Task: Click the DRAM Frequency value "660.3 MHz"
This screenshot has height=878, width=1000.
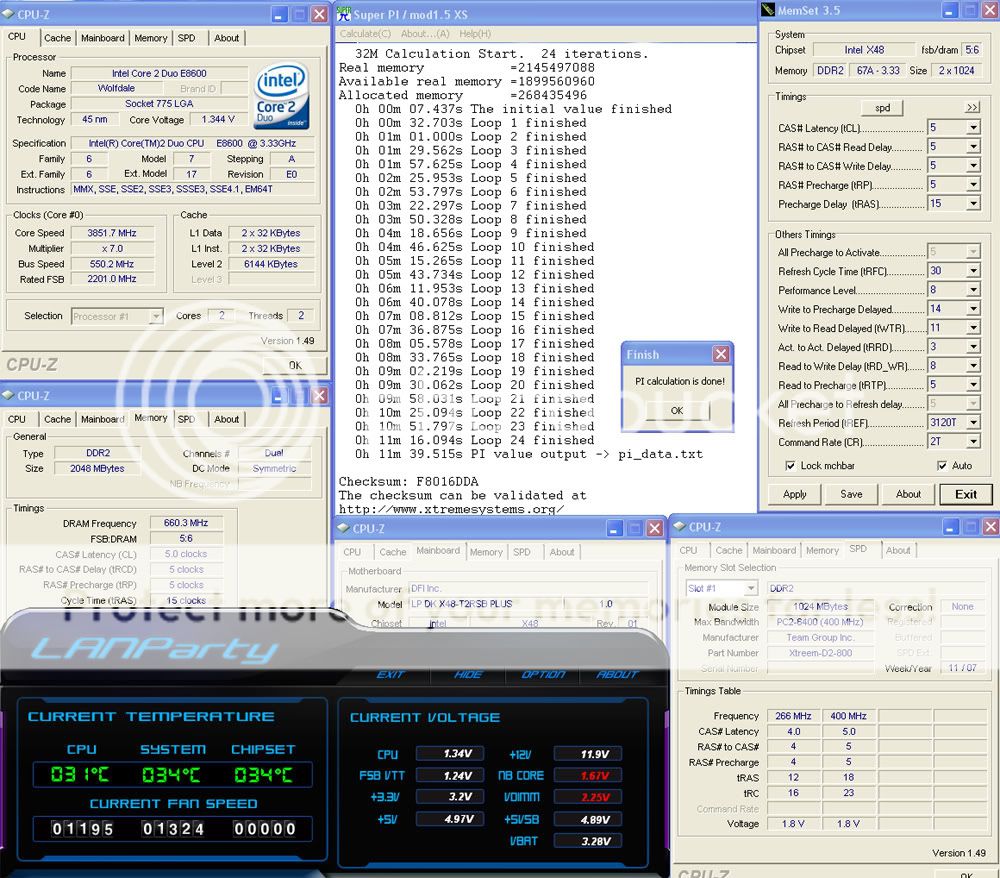Action: coord(186,523)
